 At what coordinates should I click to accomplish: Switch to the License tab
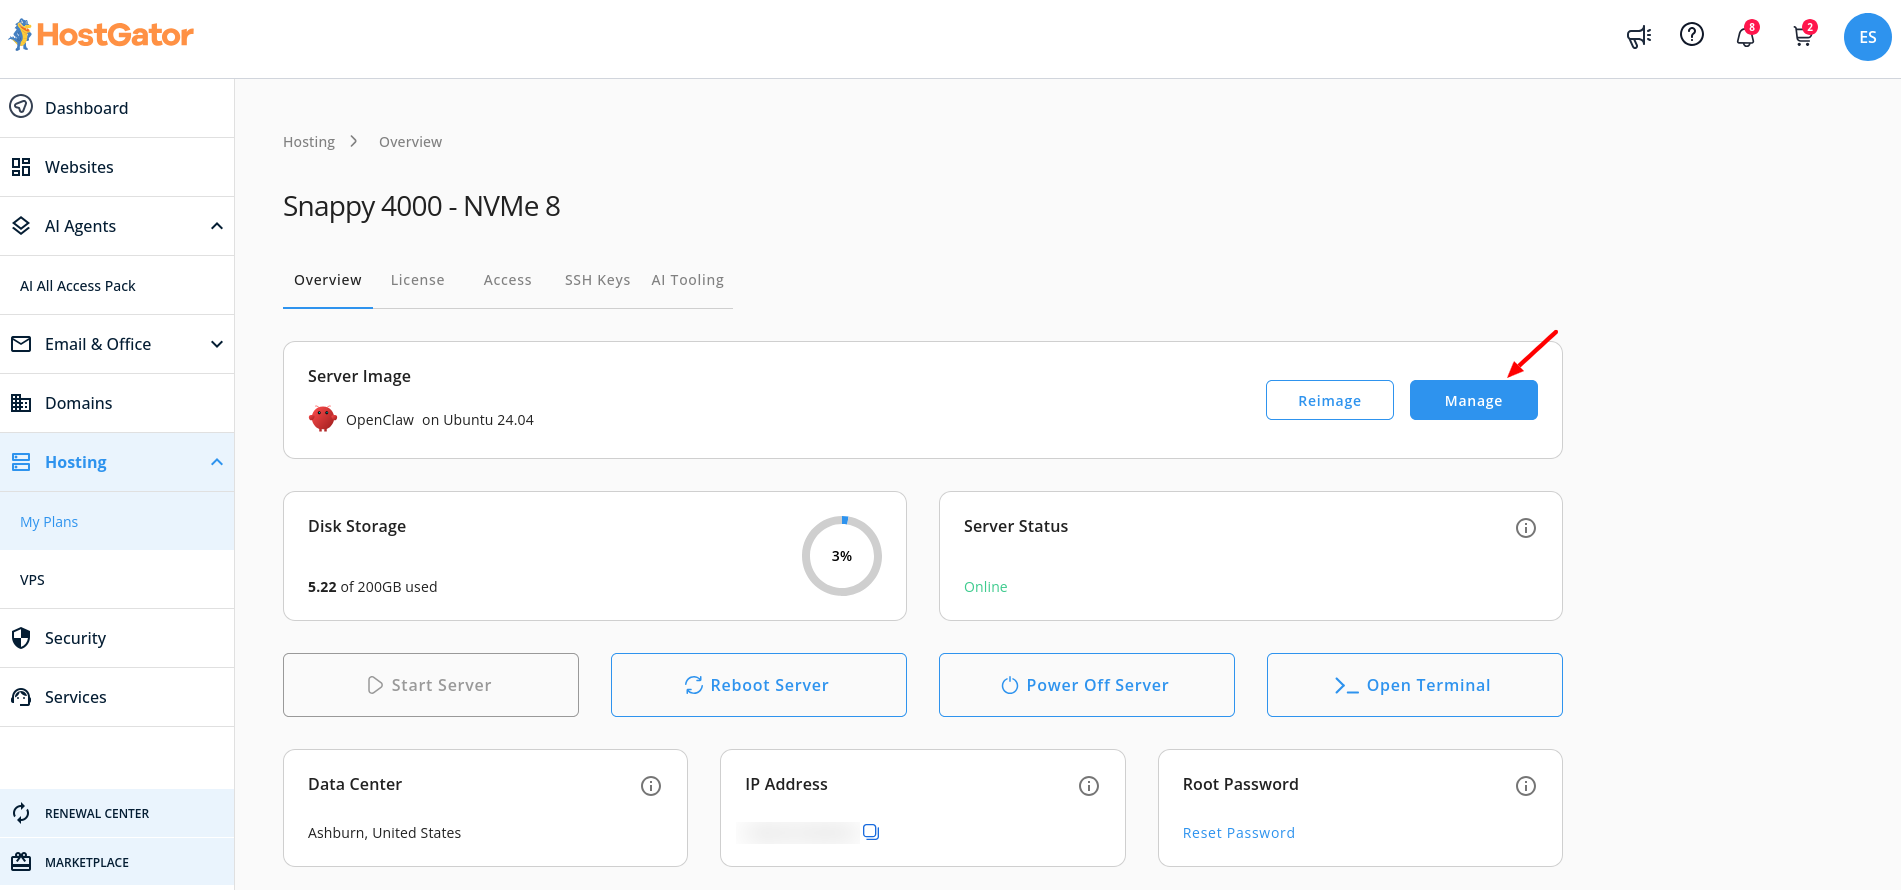point(418,280)
